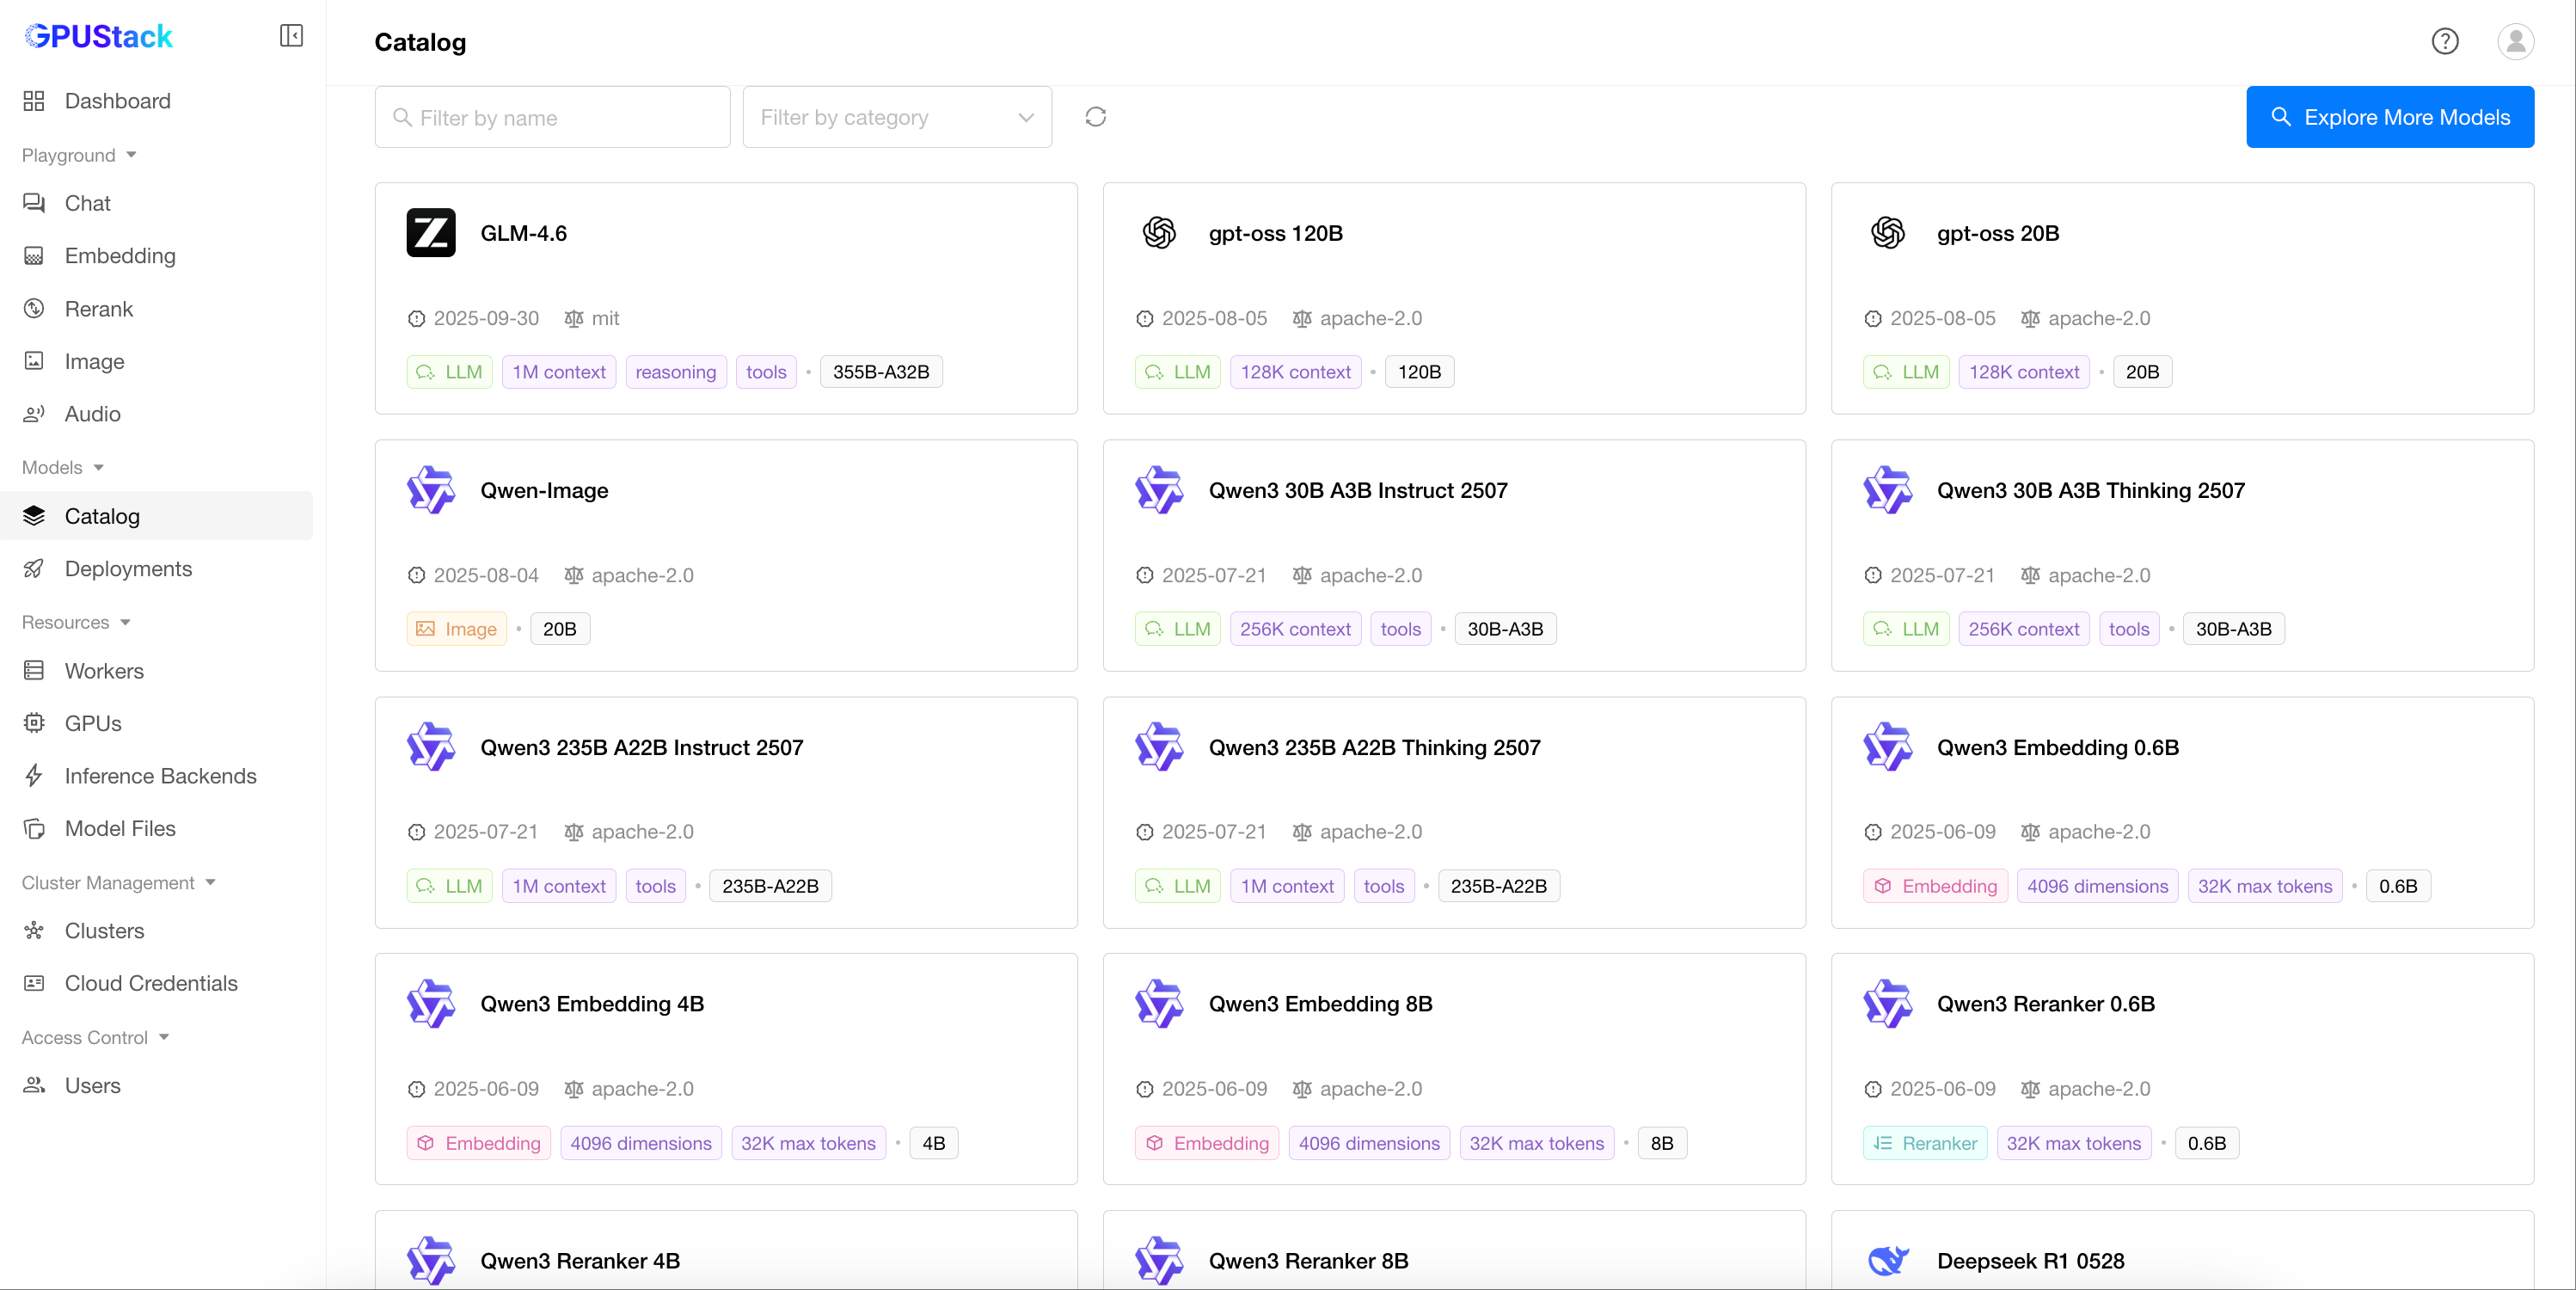The height and width of the screenshot is (1290, 2576).
Task: Click the GPUStack logo
Action: [99, 36]
